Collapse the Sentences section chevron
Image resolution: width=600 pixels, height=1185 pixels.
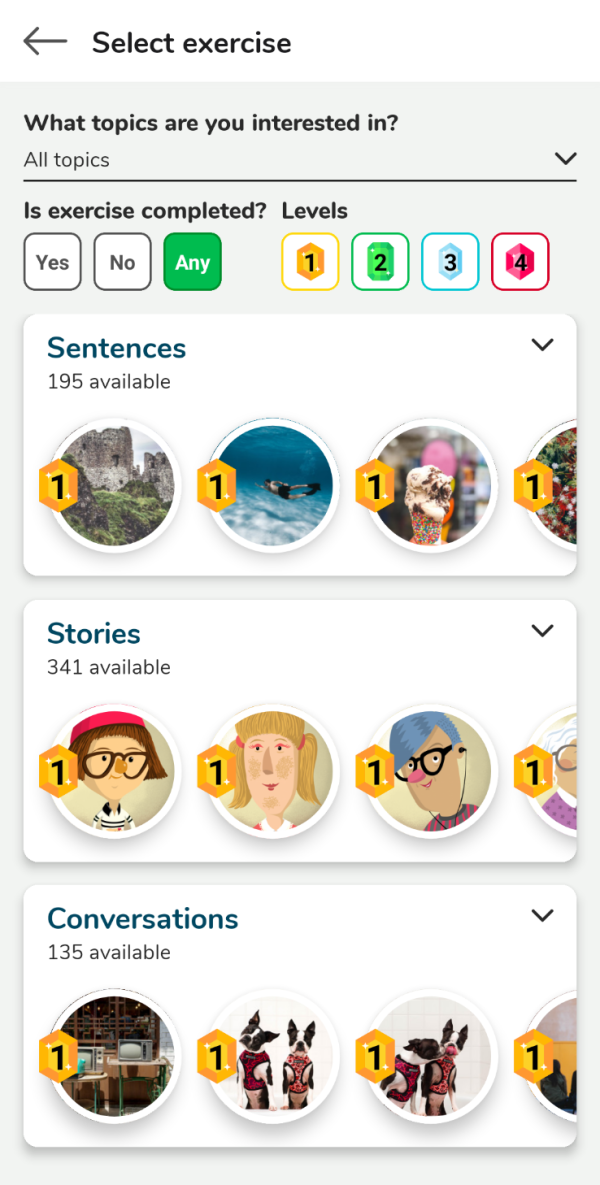pyautogui.click(x=542, y=345)
